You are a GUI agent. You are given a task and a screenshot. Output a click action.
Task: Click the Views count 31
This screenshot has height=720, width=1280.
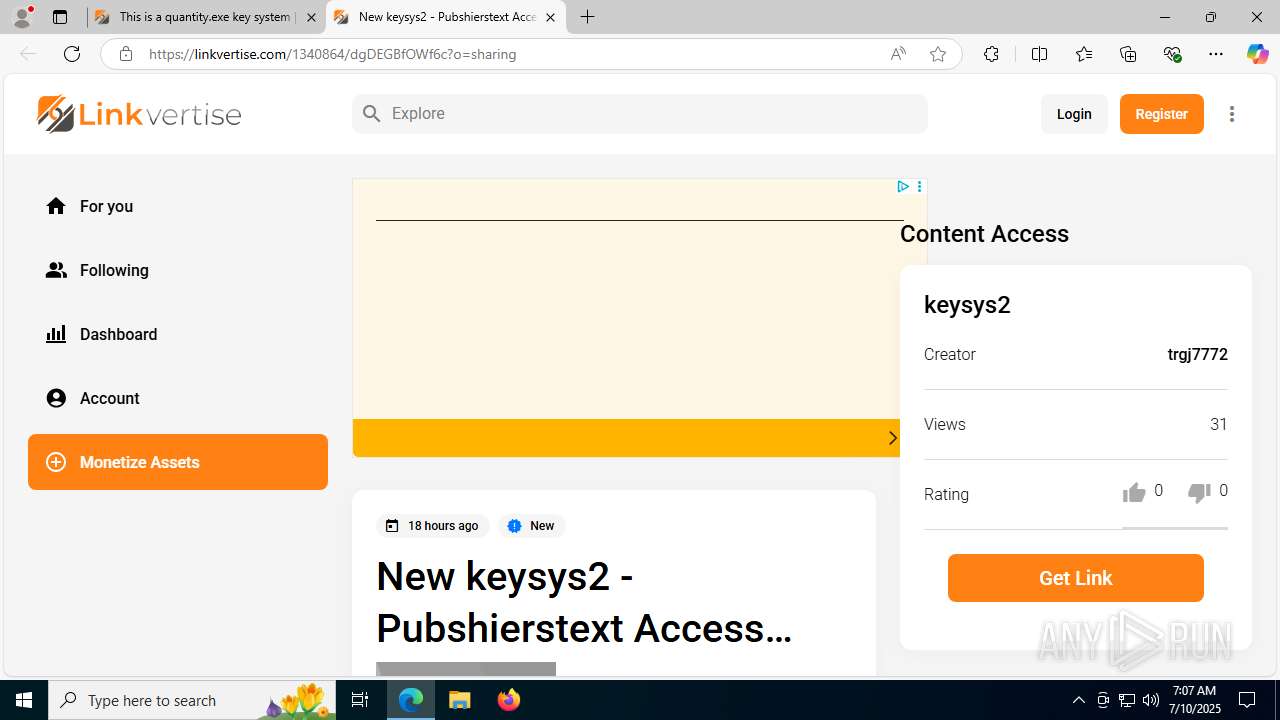1218,424
